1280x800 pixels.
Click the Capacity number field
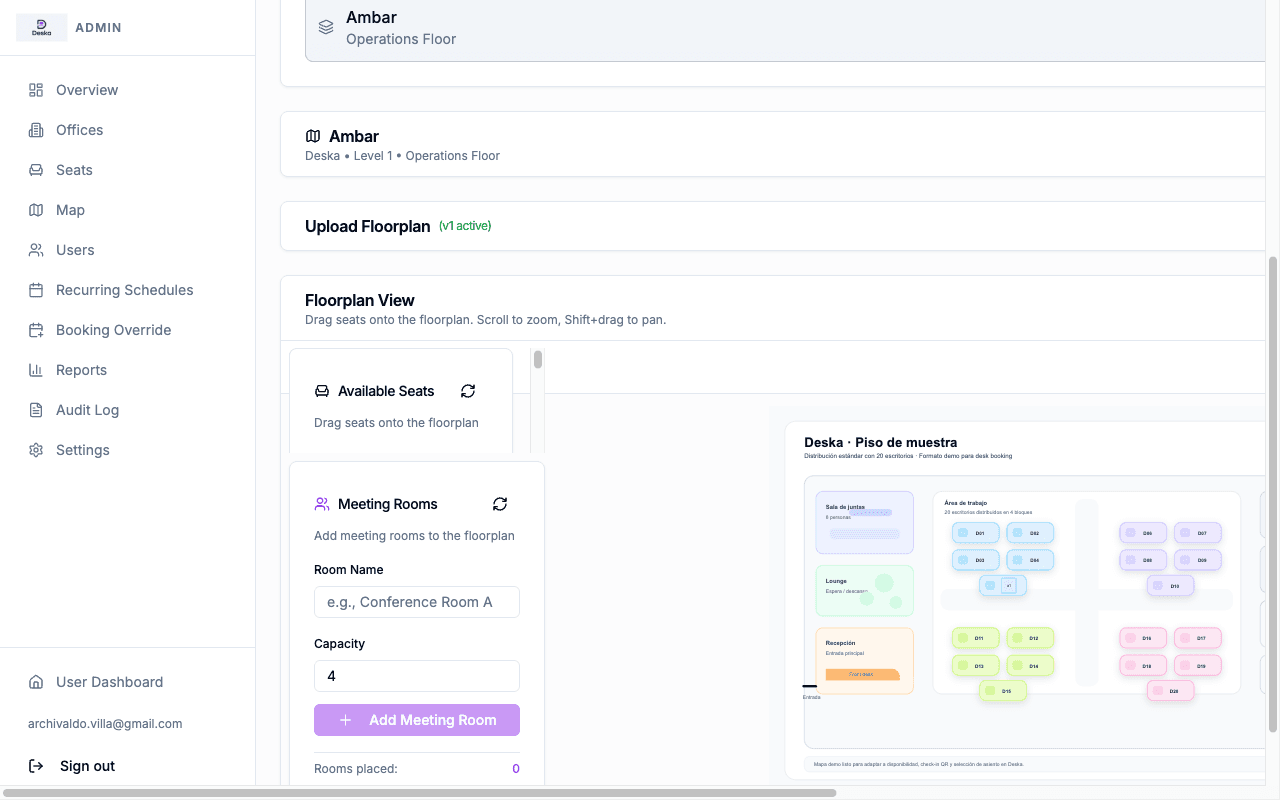pos(417,676)
